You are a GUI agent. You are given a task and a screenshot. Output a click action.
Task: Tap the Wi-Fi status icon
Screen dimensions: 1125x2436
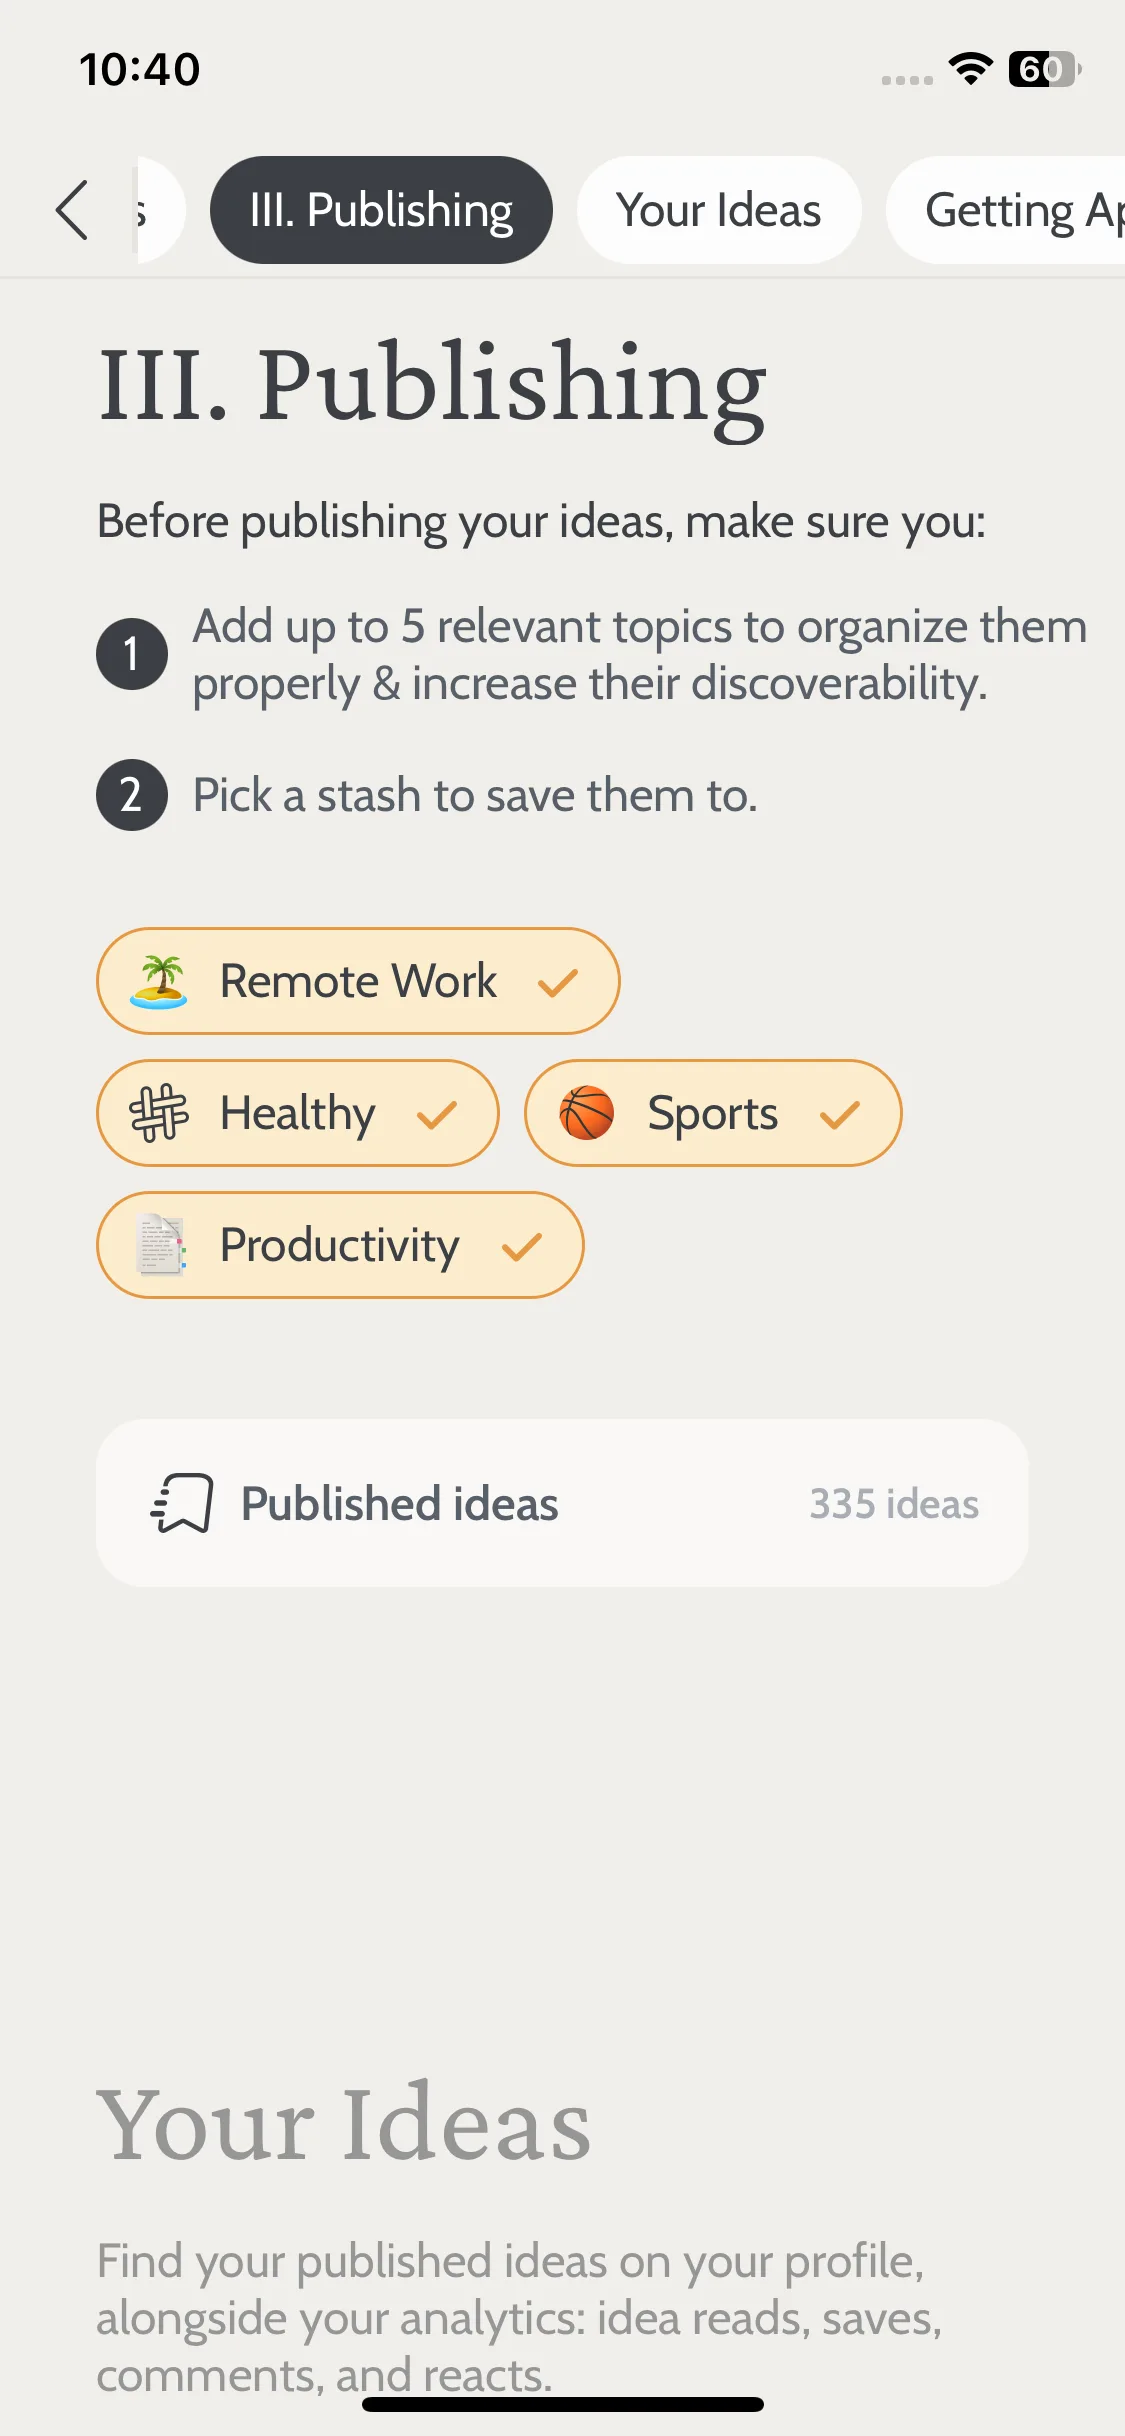click(x=970, y=69)
